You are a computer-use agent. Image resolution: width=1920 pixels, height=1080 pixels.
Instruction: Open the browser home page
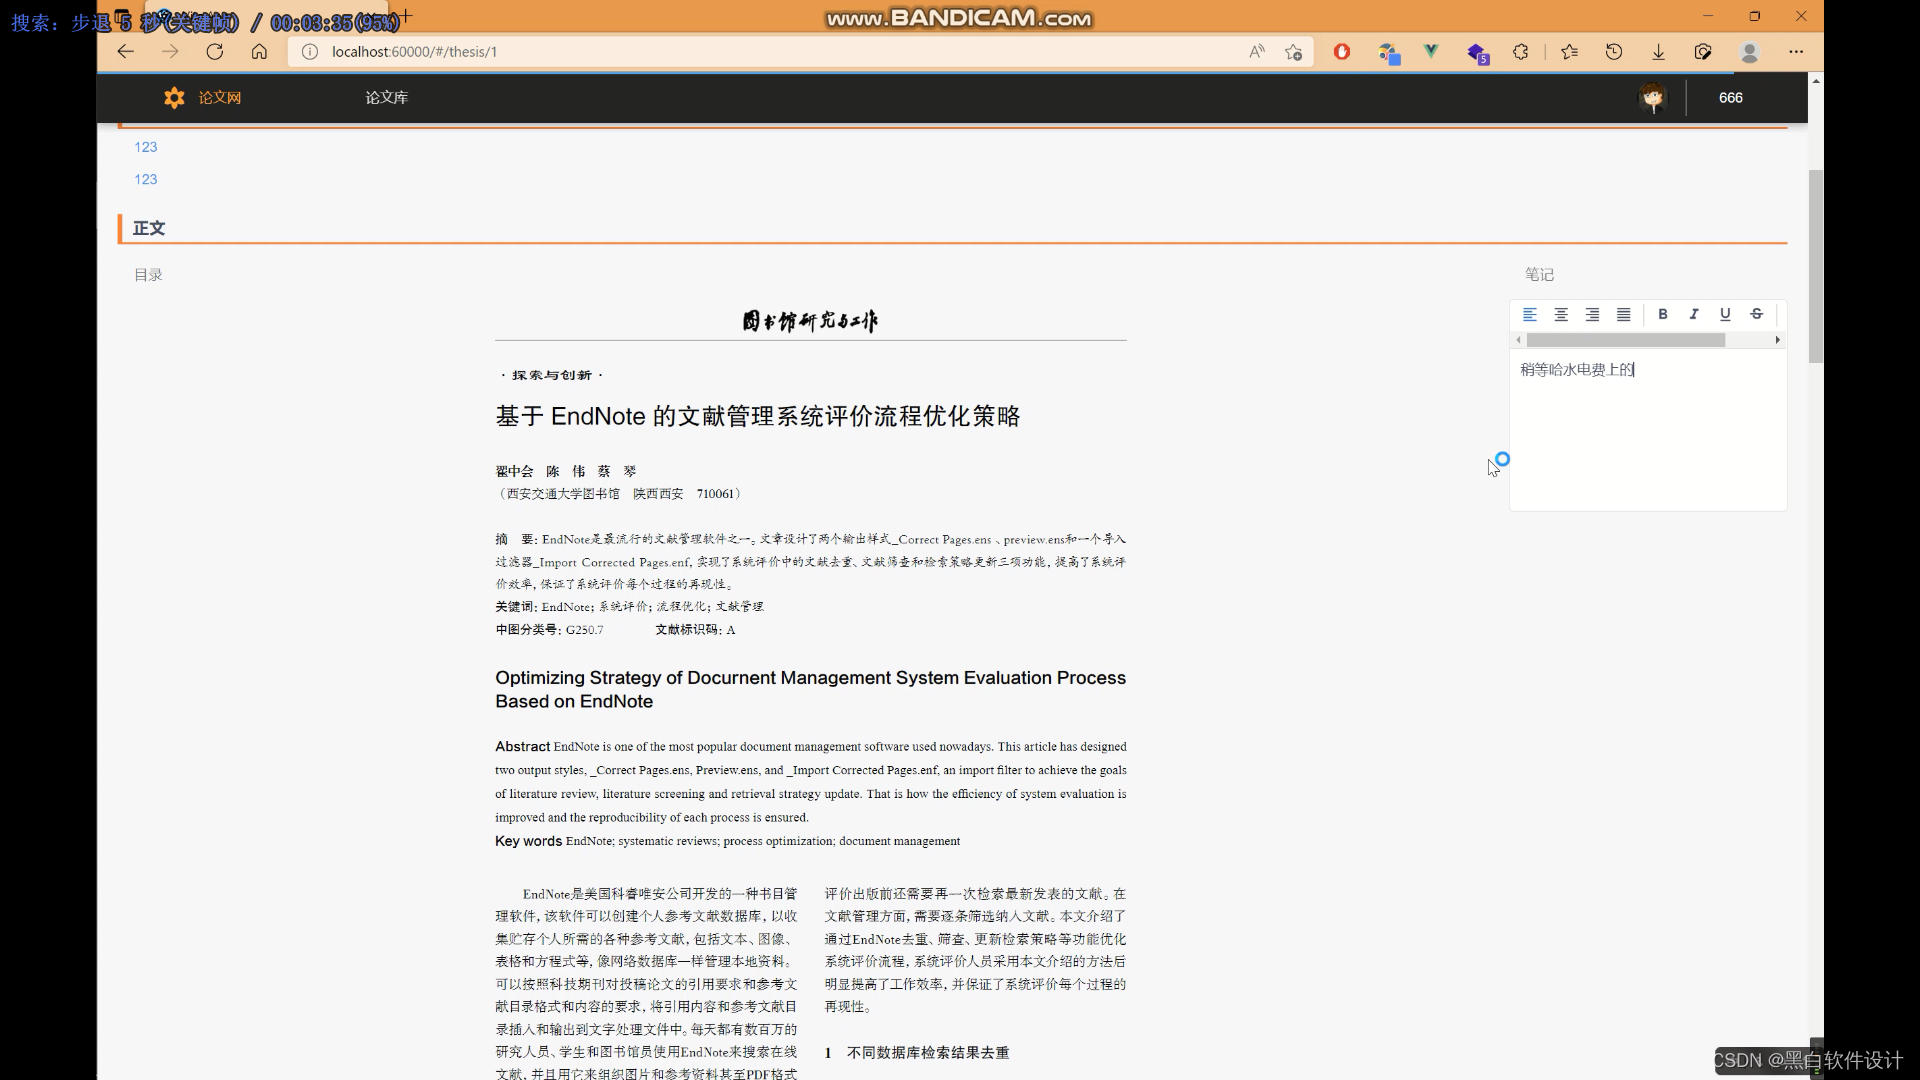coord(259,52)
